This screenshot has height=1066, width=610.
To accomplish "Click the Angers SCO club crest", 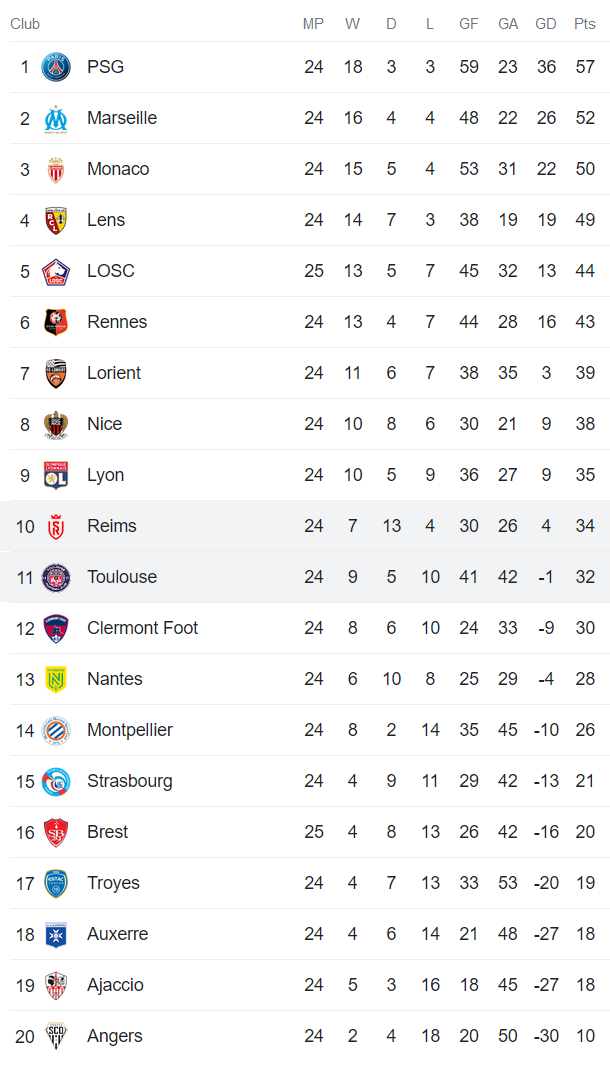I will [56, 1036].
